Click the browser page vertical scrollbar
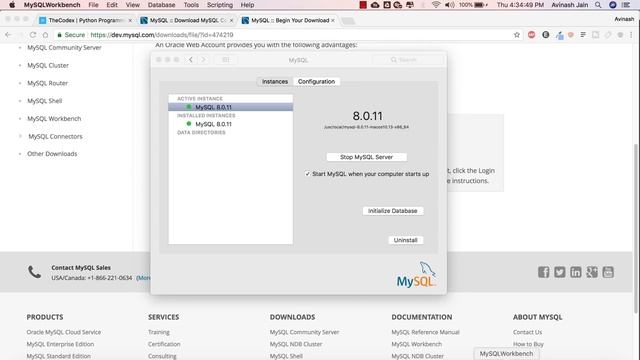This screenshot has width=640, height=360. coord(636,229)
